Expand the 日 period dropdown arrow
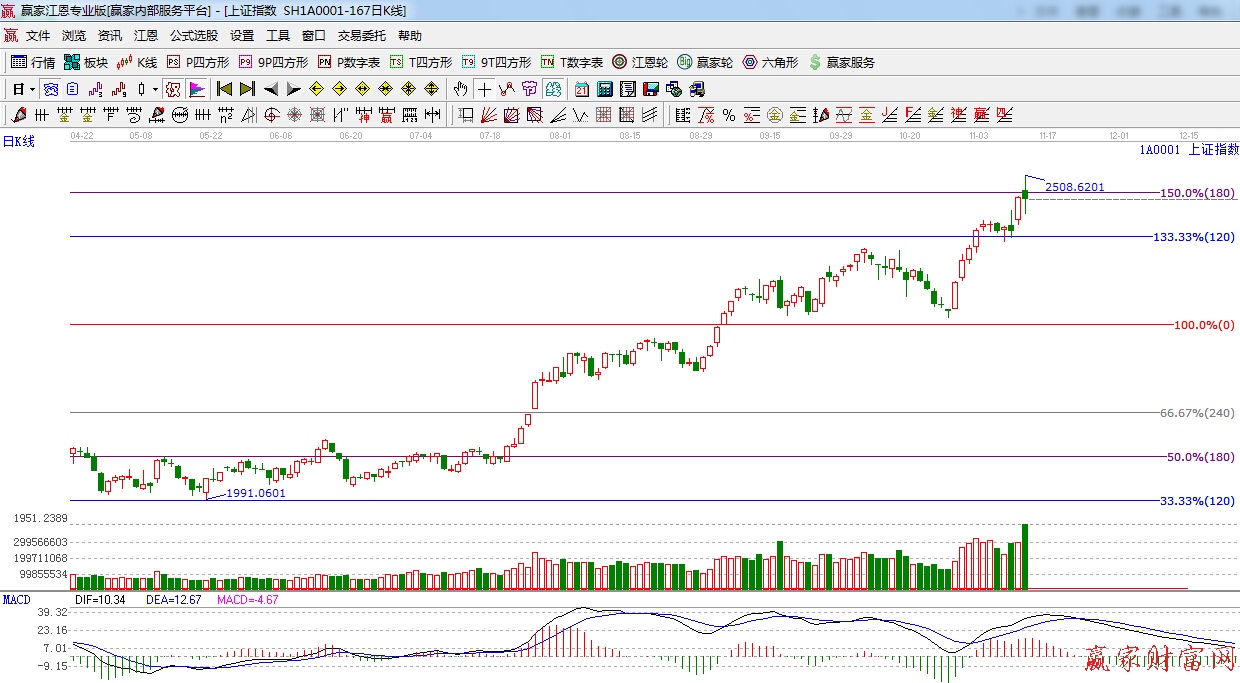1240x683 pixels. [32, 89]
